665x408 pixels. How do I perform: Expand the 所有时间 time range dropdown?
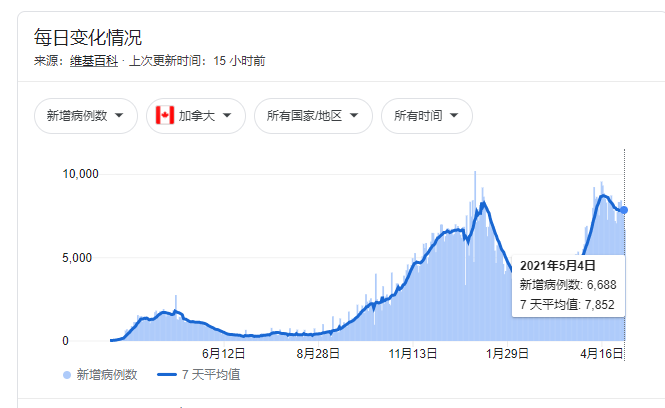426,116
